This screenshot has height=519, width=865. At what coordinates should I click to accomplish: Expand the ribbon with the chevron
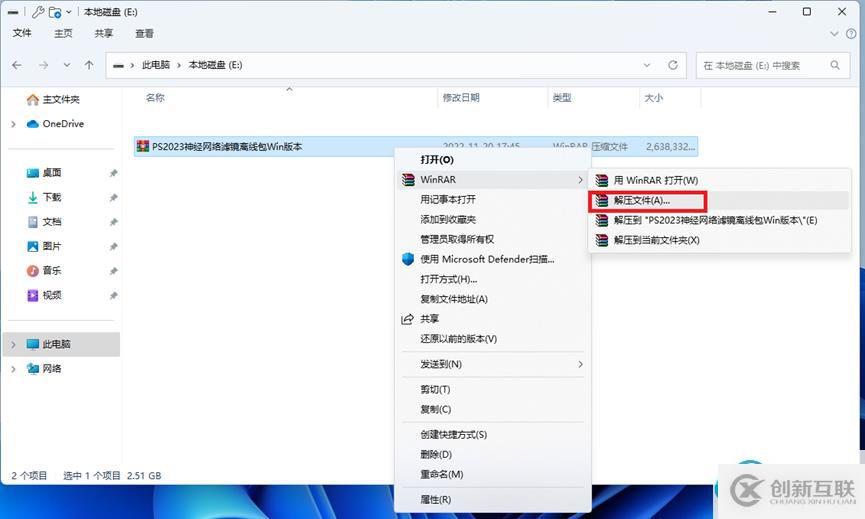(834, 34)
